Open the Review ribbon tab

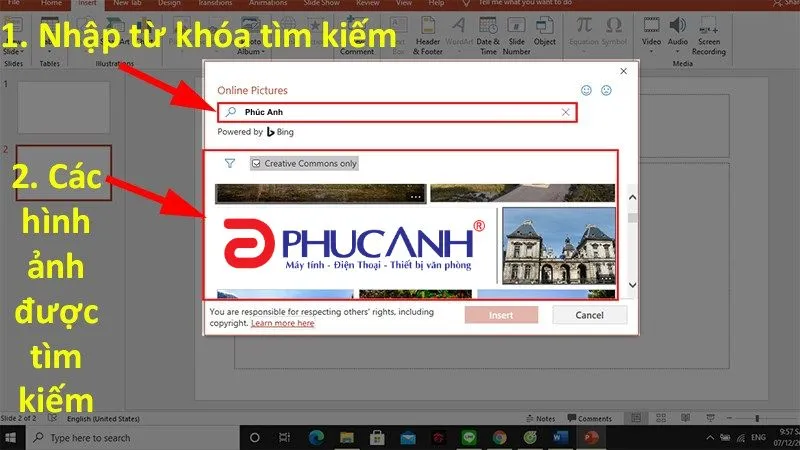tap(367, 3)
